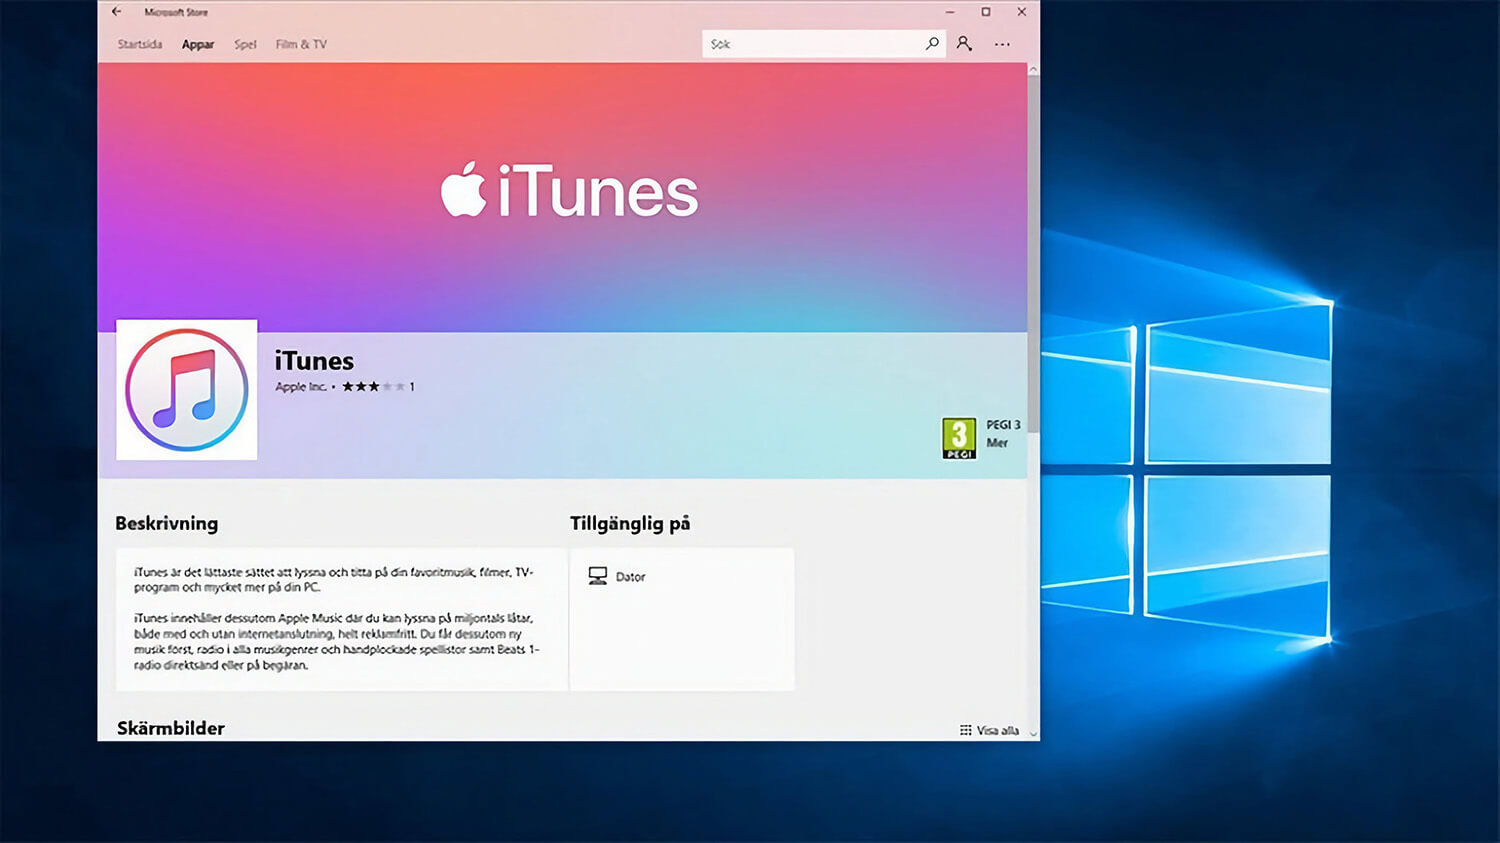Click the scrollbar up arrow
This screenshot has width=1500, height=843.
pyautogui.click(x=1033, y=69)
